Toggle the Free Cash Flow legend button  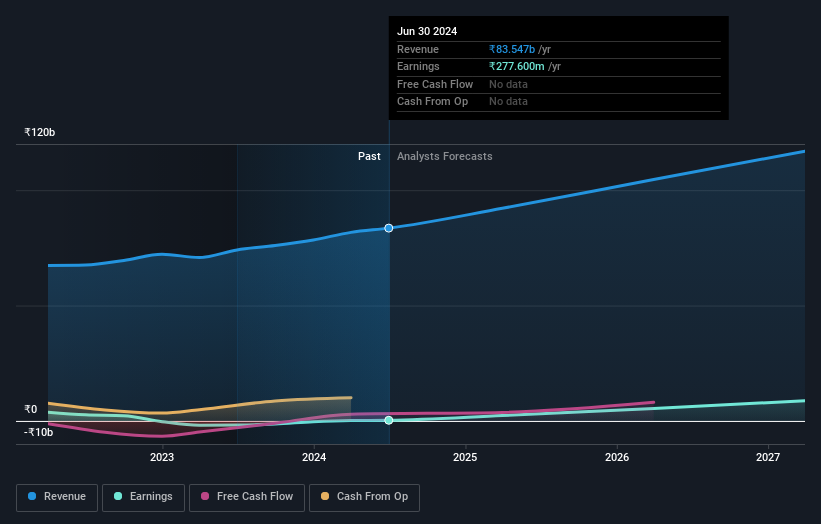[247, 497]
